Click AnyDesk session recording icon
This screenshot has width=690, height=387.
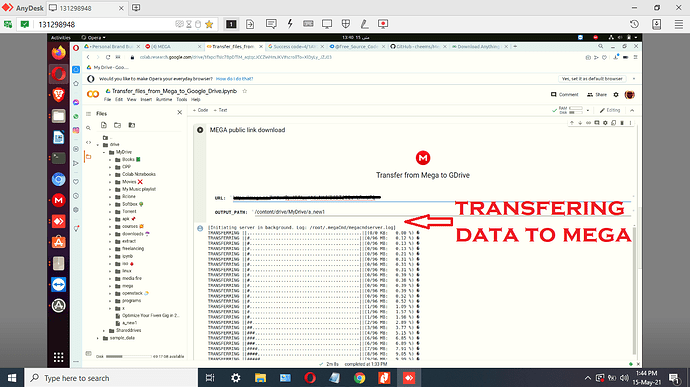(383, 24)
